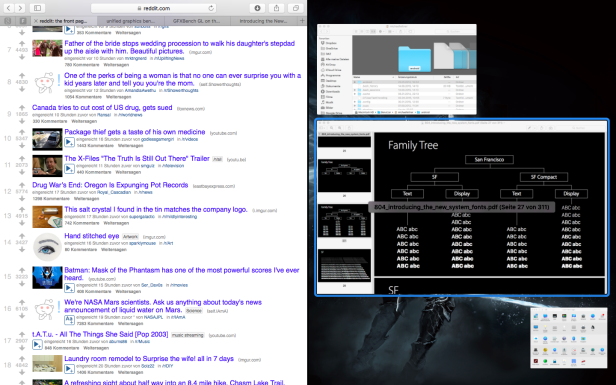Select the Finder window thumbnail

click(397, 69)
